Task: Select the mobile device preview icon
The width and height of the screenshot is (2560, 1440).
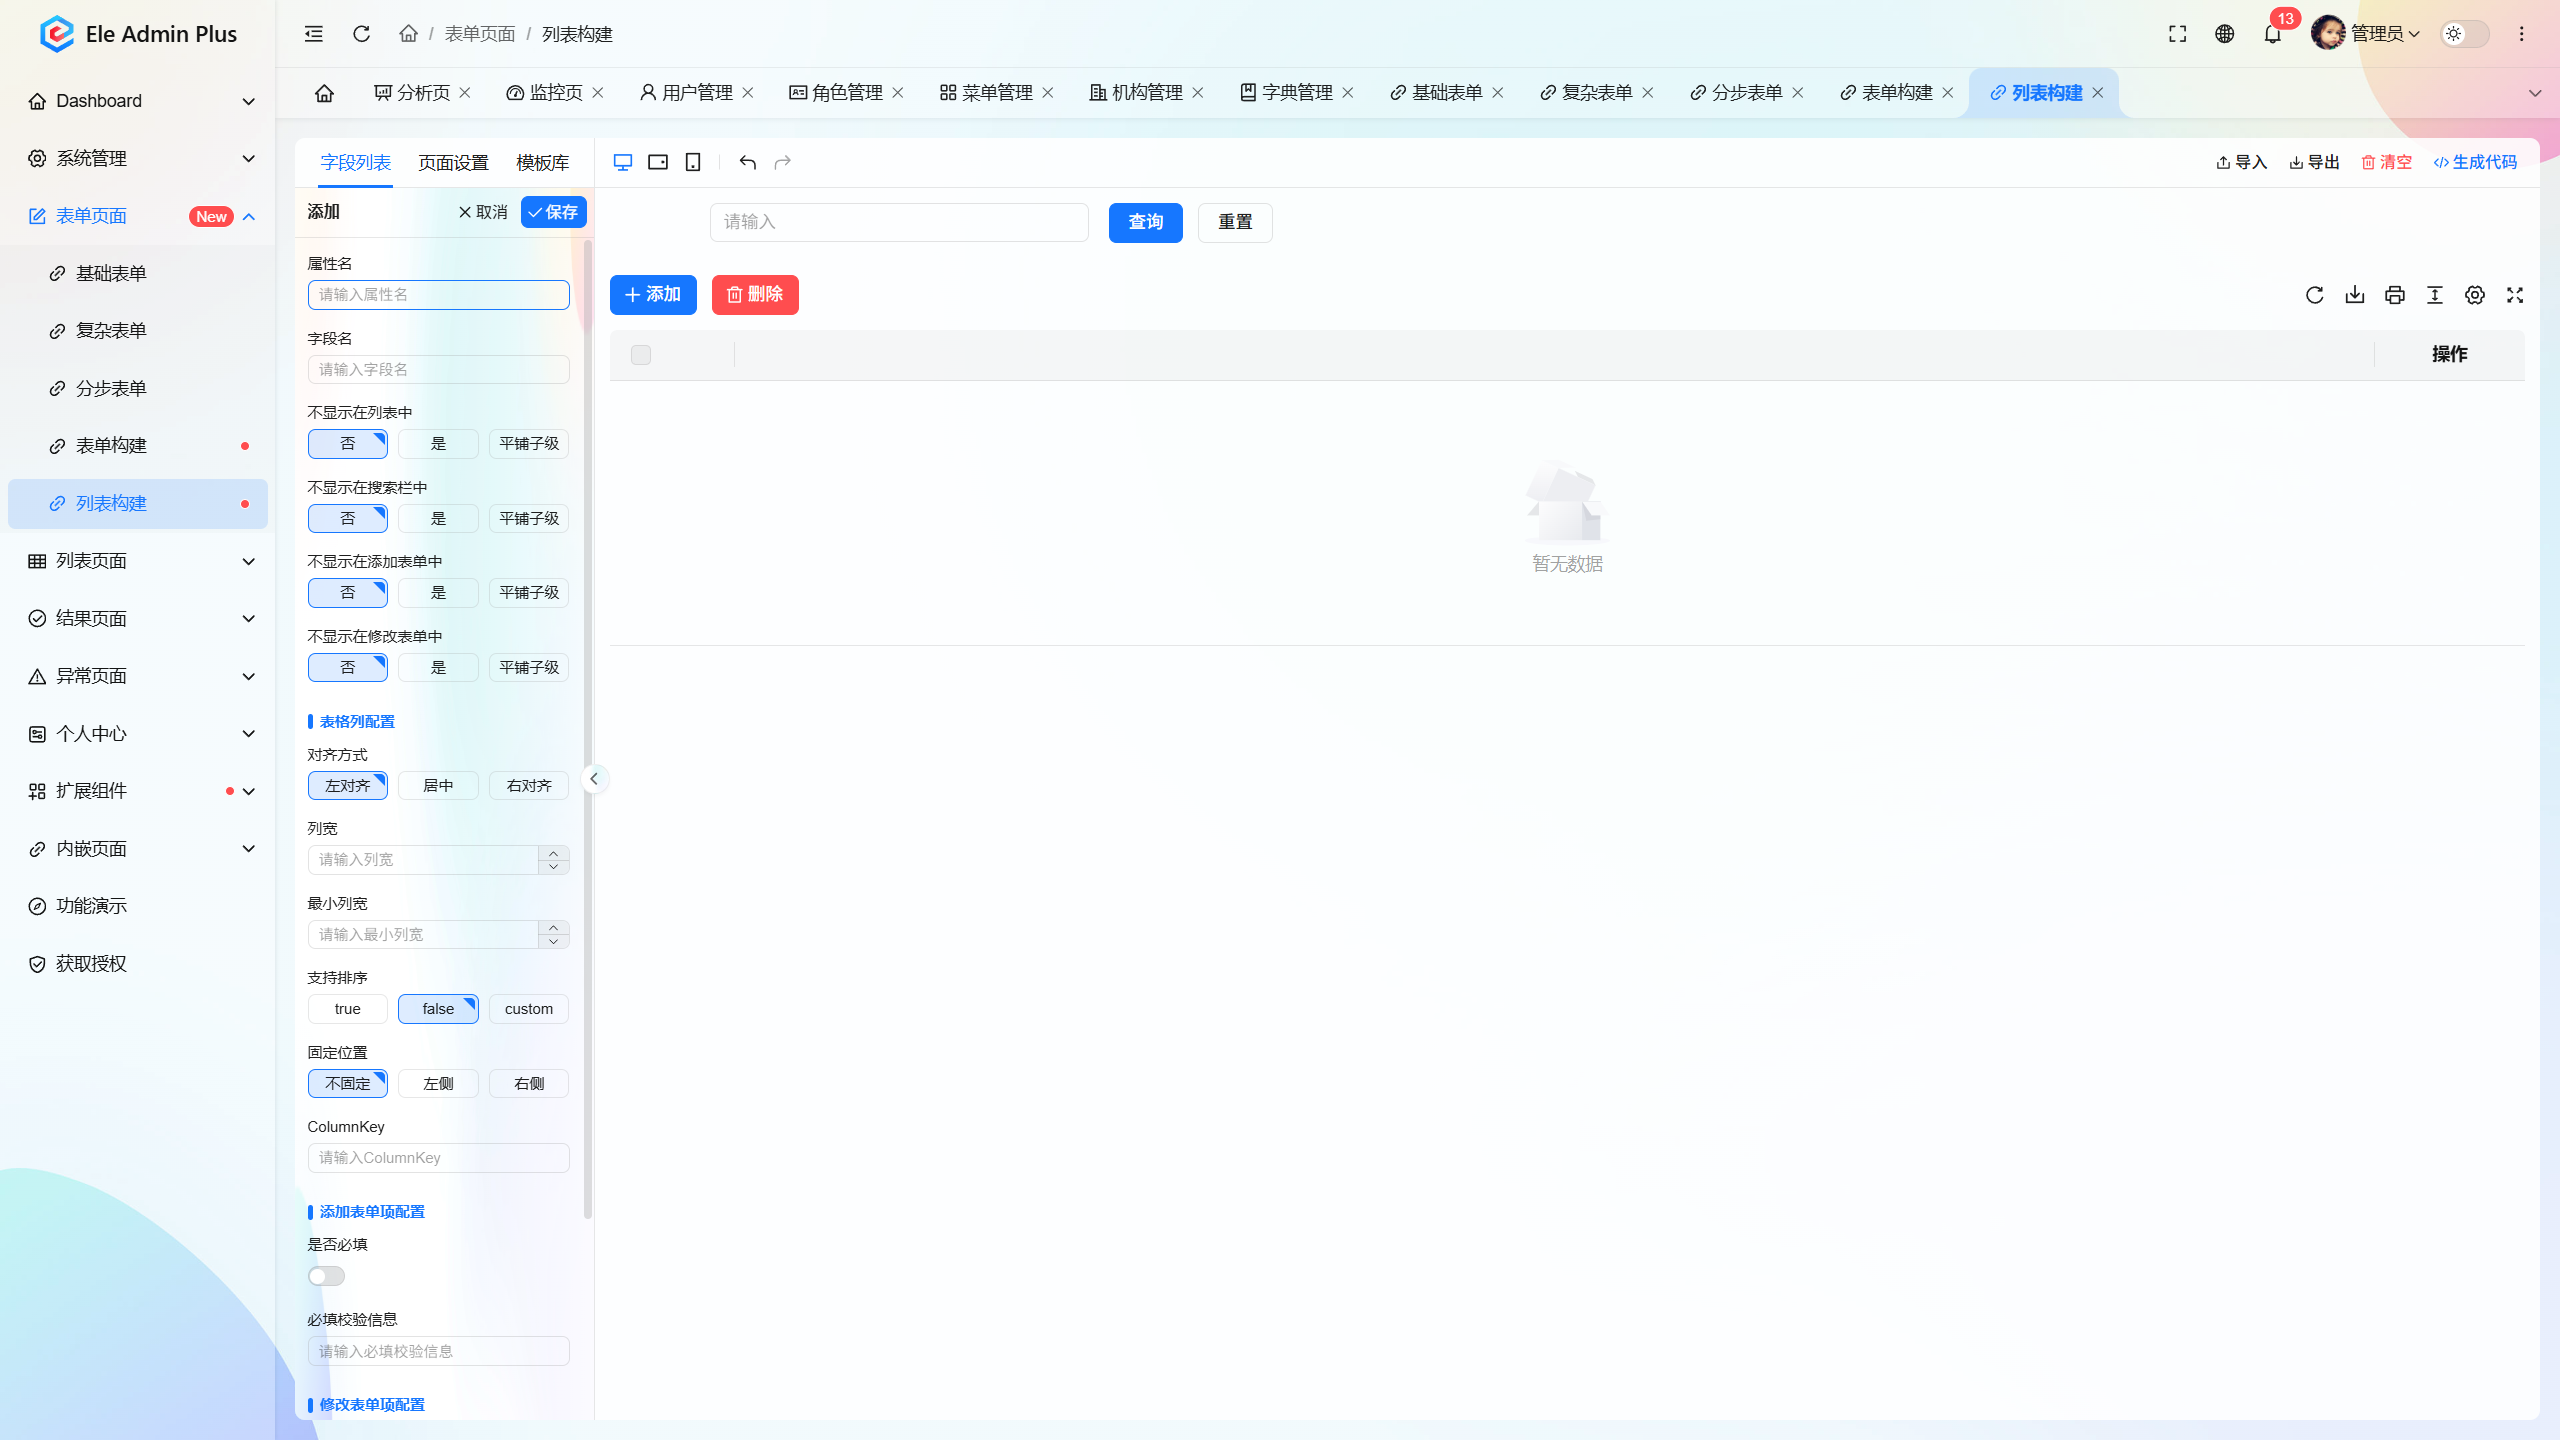Action: coord(693,162)
